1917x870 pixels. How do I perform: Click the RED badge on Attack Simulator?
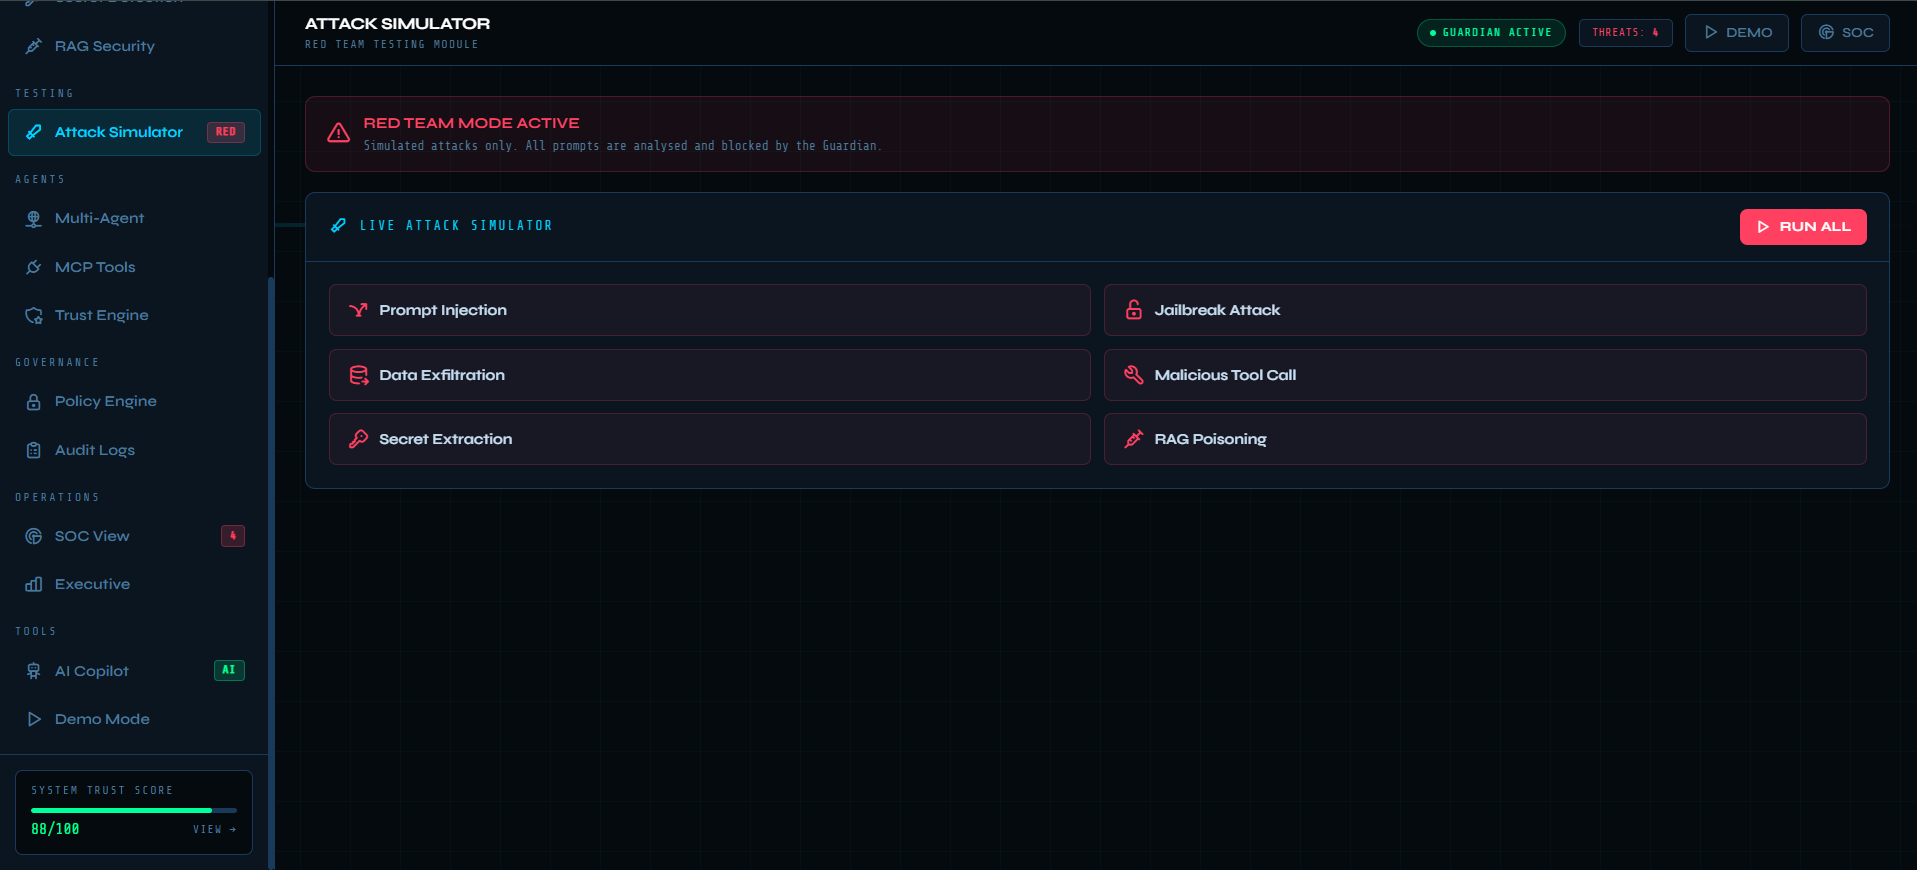[x=226, y=132]
